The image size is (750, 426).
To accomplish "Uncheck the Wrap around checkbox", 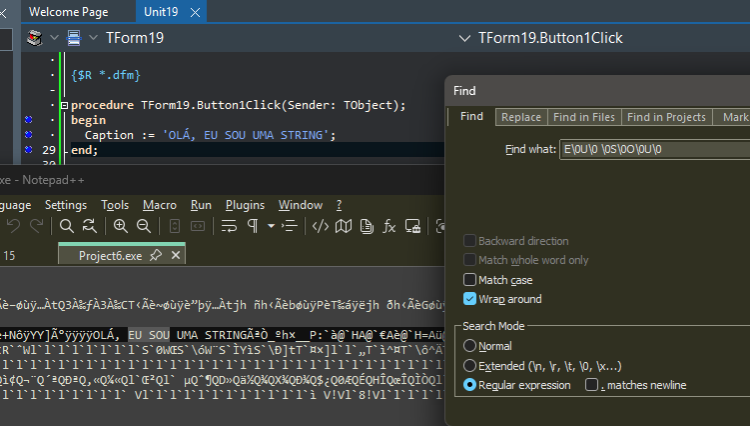I will 470,299.
